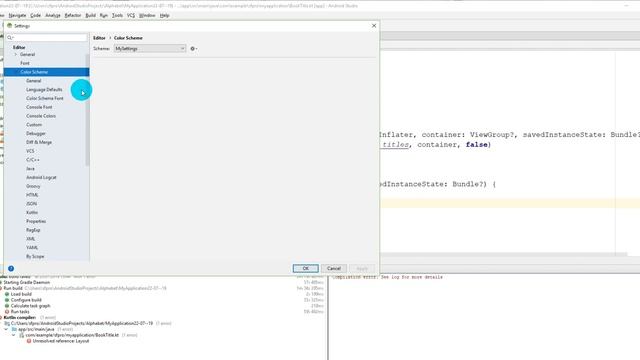Select HTML color scheme entry
This screenshot has height=360, width=640.
click(x=32, y=195)
